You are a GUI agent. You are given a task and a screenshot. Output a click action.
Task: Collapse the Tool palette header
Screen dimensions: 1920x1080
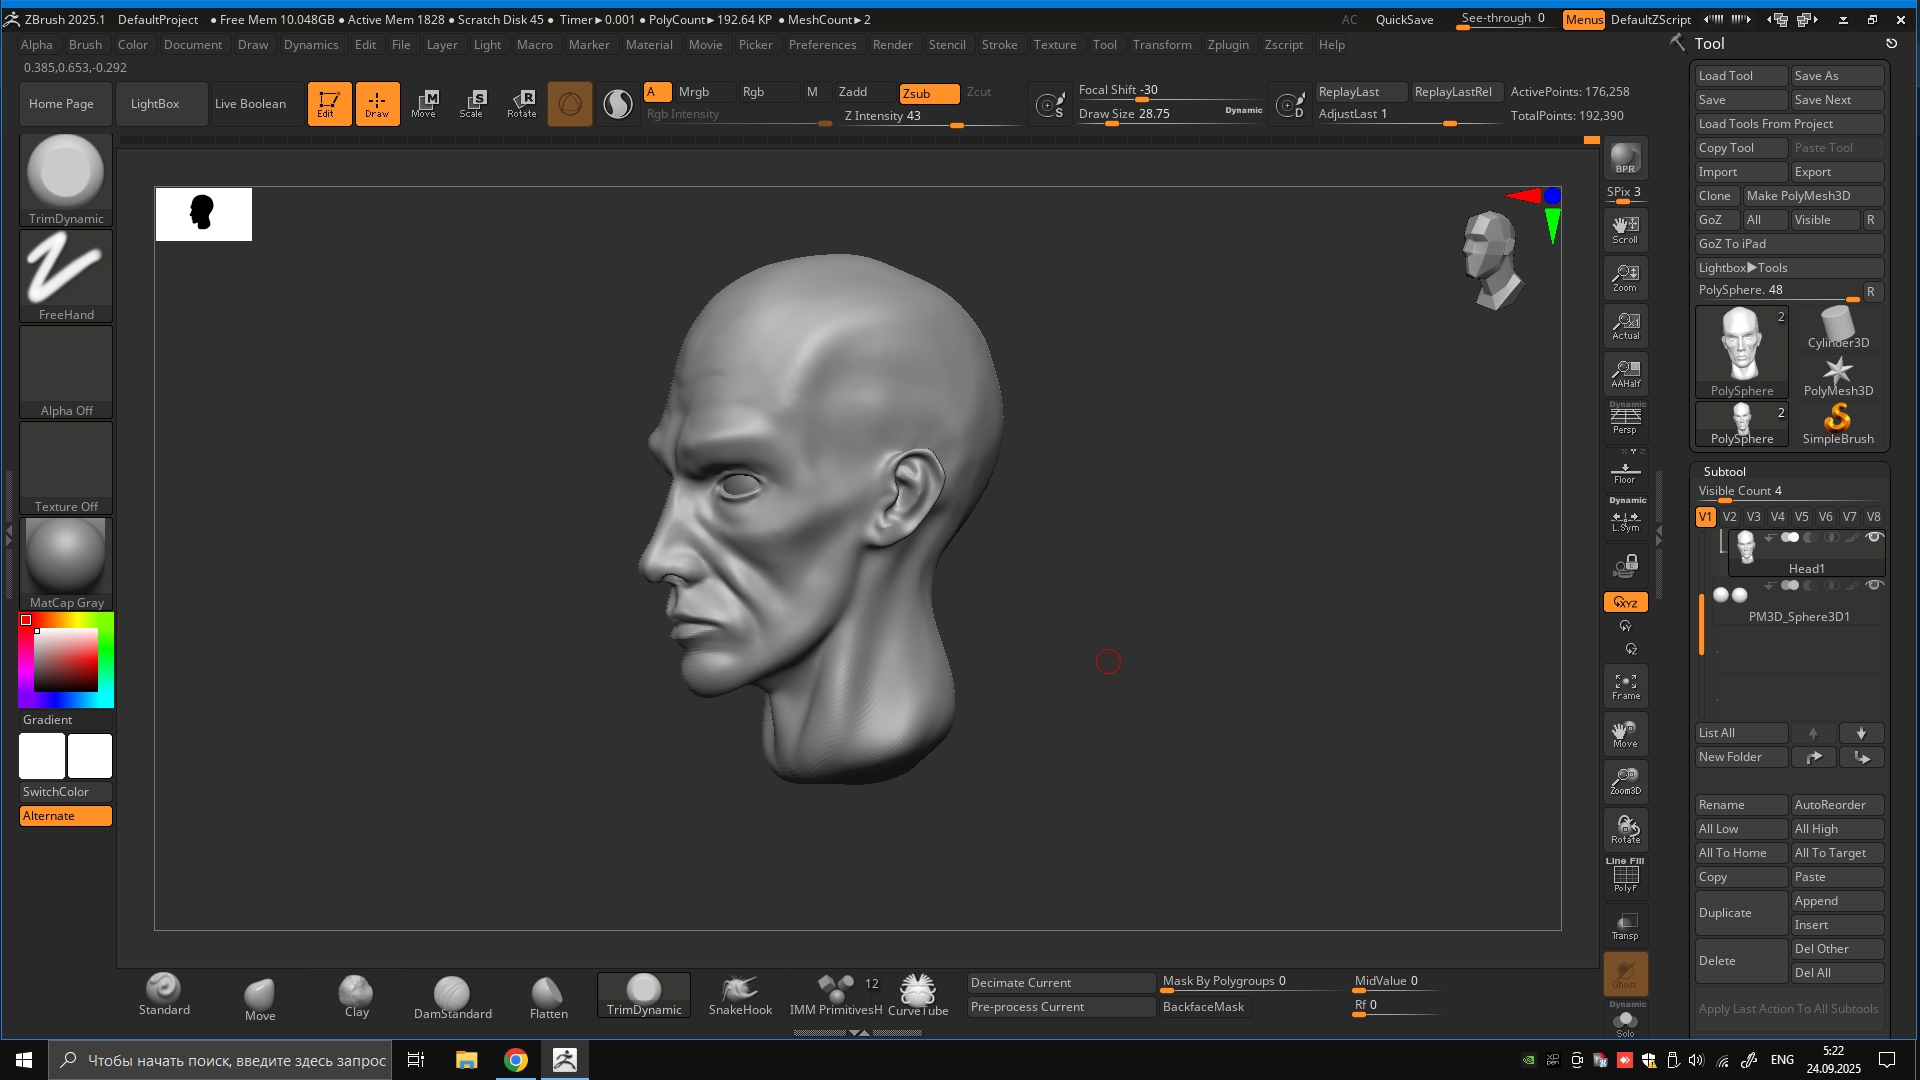pos(1709,44)
